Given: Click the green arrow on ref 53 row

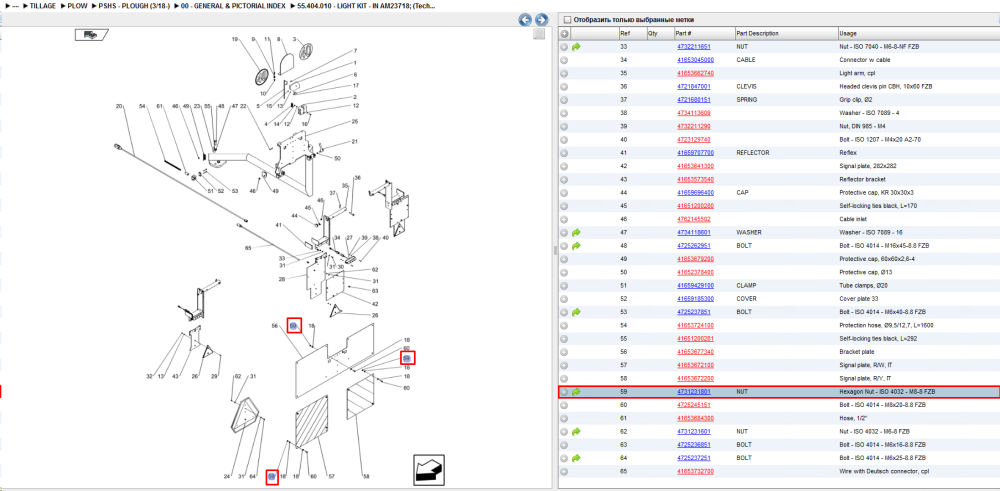Looking at the screenshot, I should pos(577,312).
